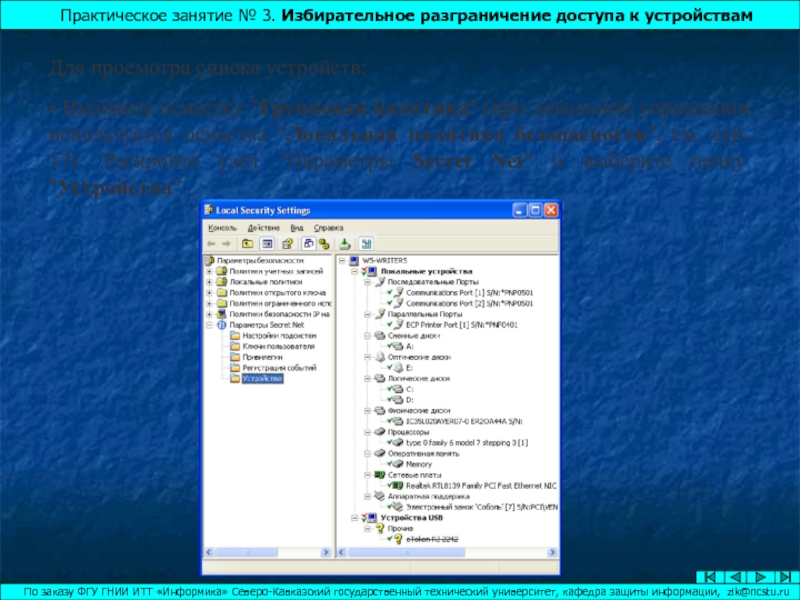The height and width of the screenshot is (600, 800).
Task: Click the Back arrow toolbar icon
Action: point(212,243)
